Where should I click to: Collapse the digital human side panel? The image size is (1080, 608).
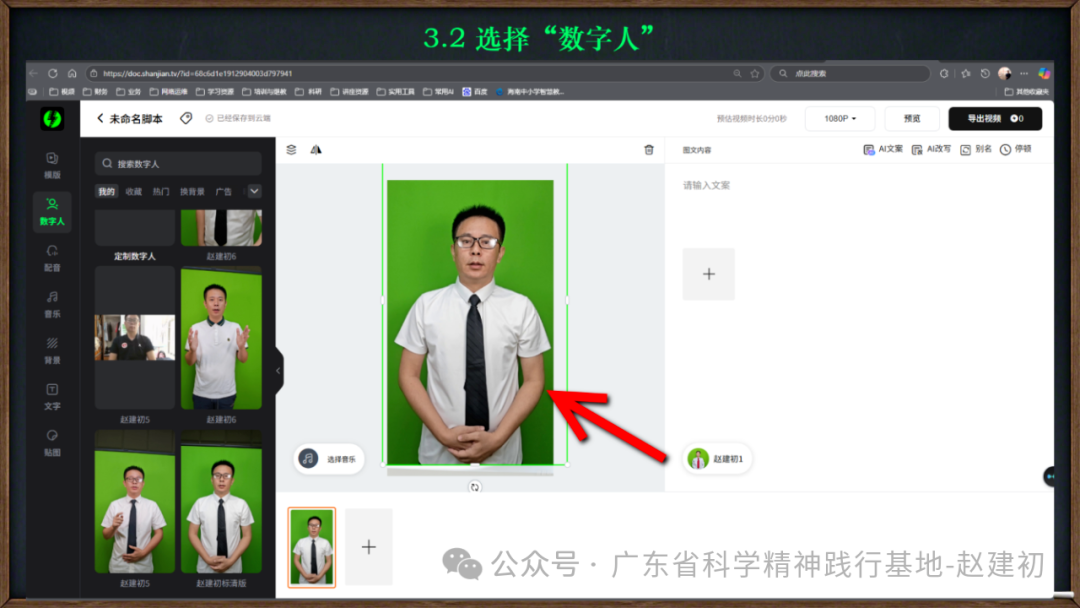click(x=278, y=370)
